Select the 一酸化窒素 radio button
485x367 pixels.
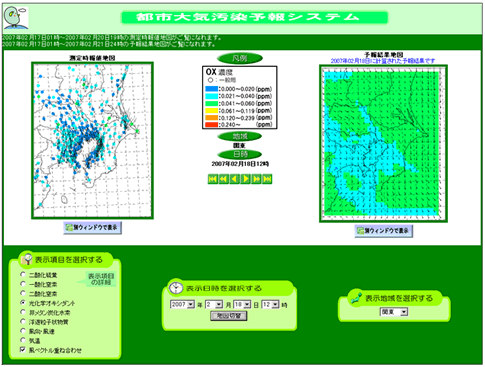coord(23,284)
